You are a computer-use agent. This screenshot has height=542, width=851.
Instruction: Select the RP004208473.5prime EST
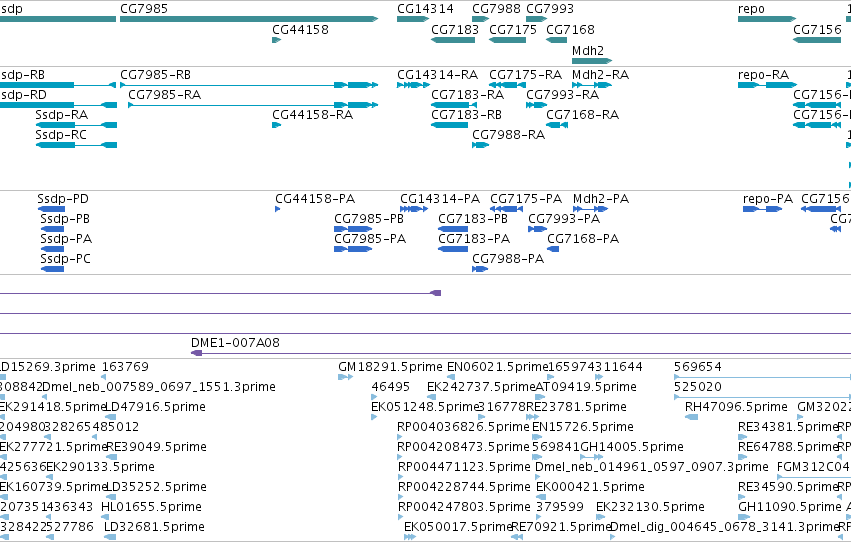[x=401, y=457]
